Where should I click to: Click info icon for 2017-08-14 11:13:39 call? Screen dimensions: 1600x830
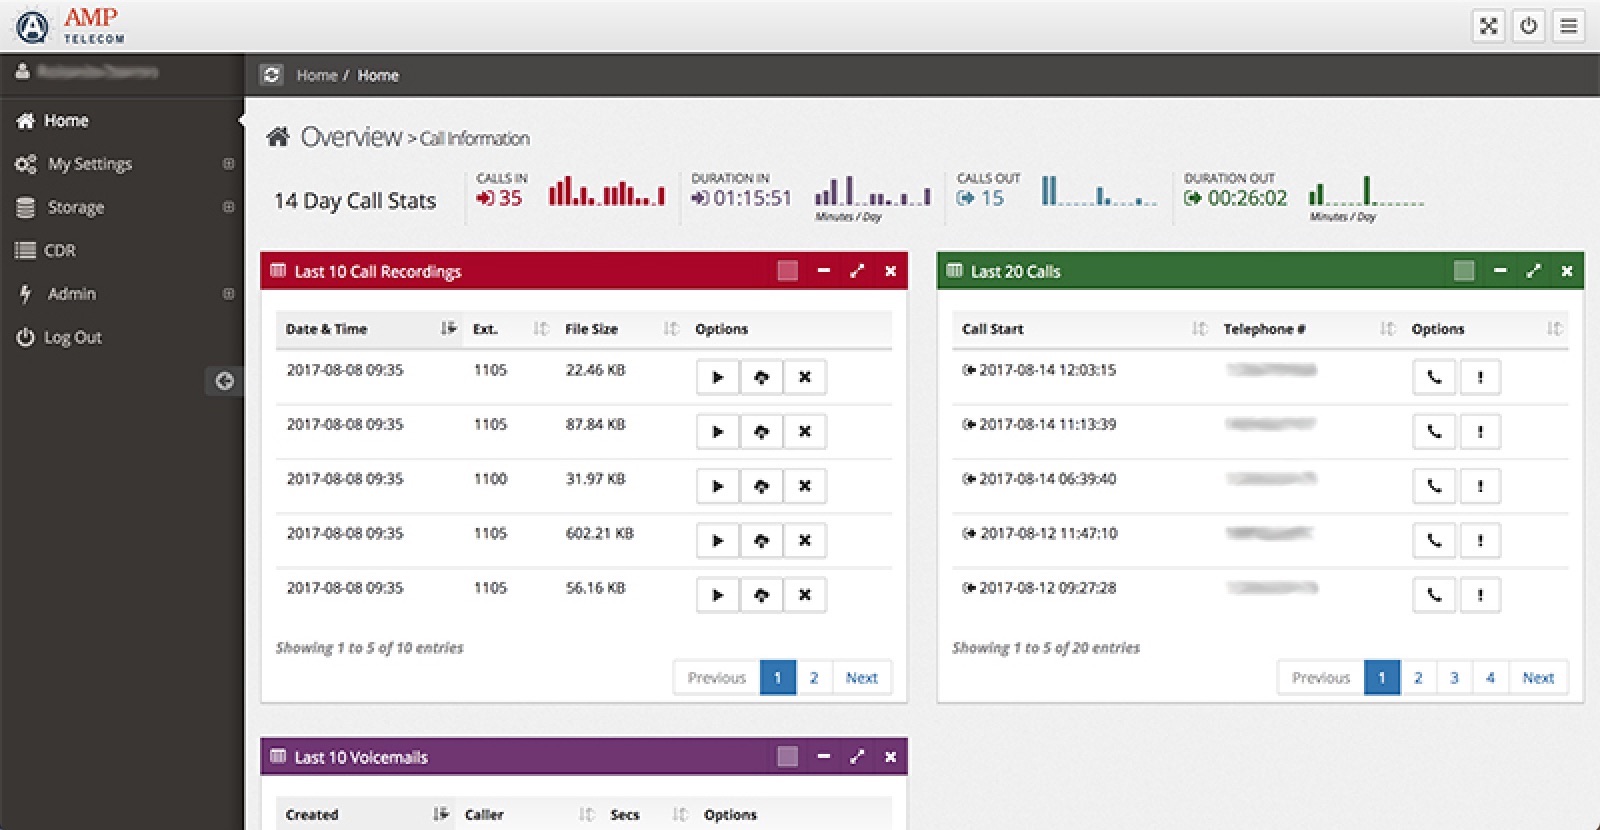pyautogui.click(x=1480, y=432)
